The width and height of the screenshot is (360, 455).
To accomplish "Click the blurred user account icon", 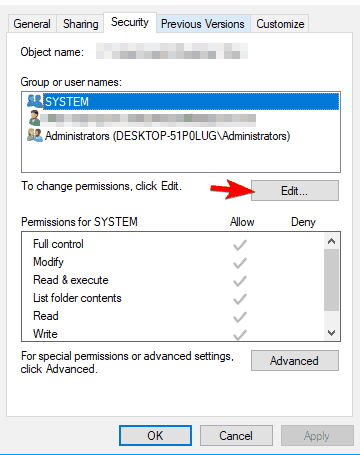I will 34,118.
